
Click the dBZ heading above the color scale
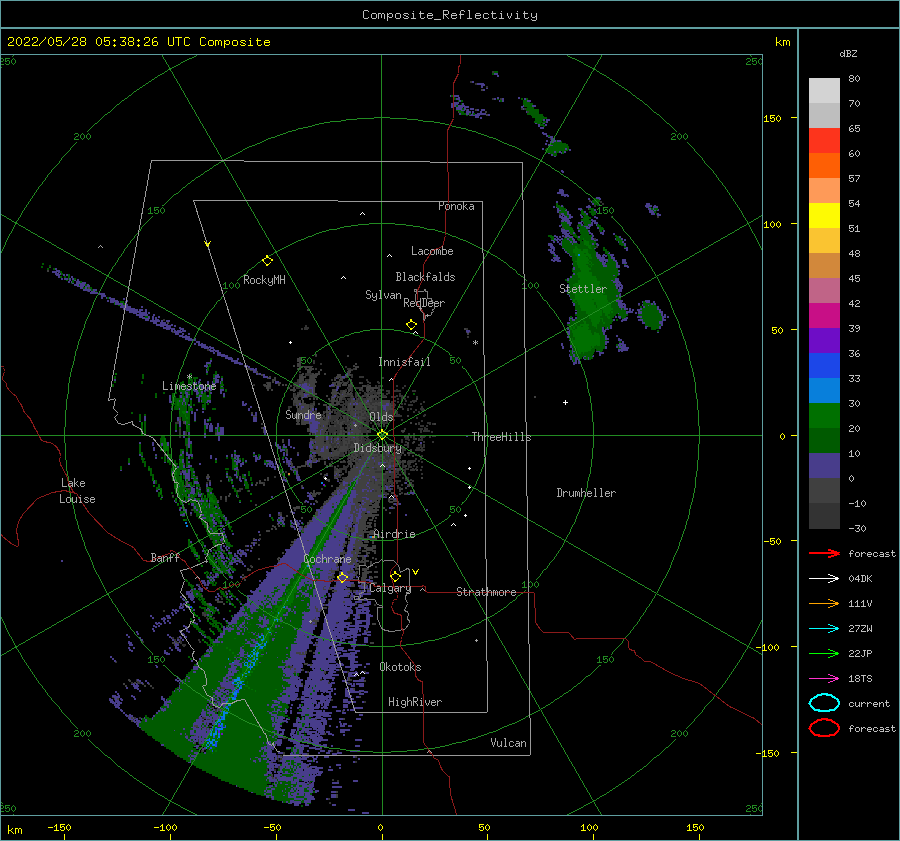point(848,53)
